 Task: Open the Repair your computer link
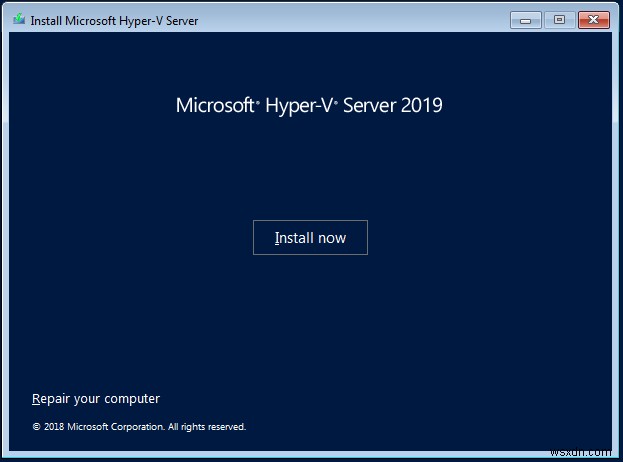tap(96, 398)
